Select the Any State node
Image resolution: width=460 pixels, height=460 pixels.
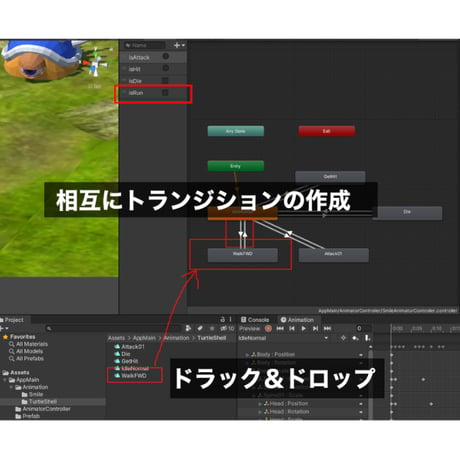pos(236,131)
